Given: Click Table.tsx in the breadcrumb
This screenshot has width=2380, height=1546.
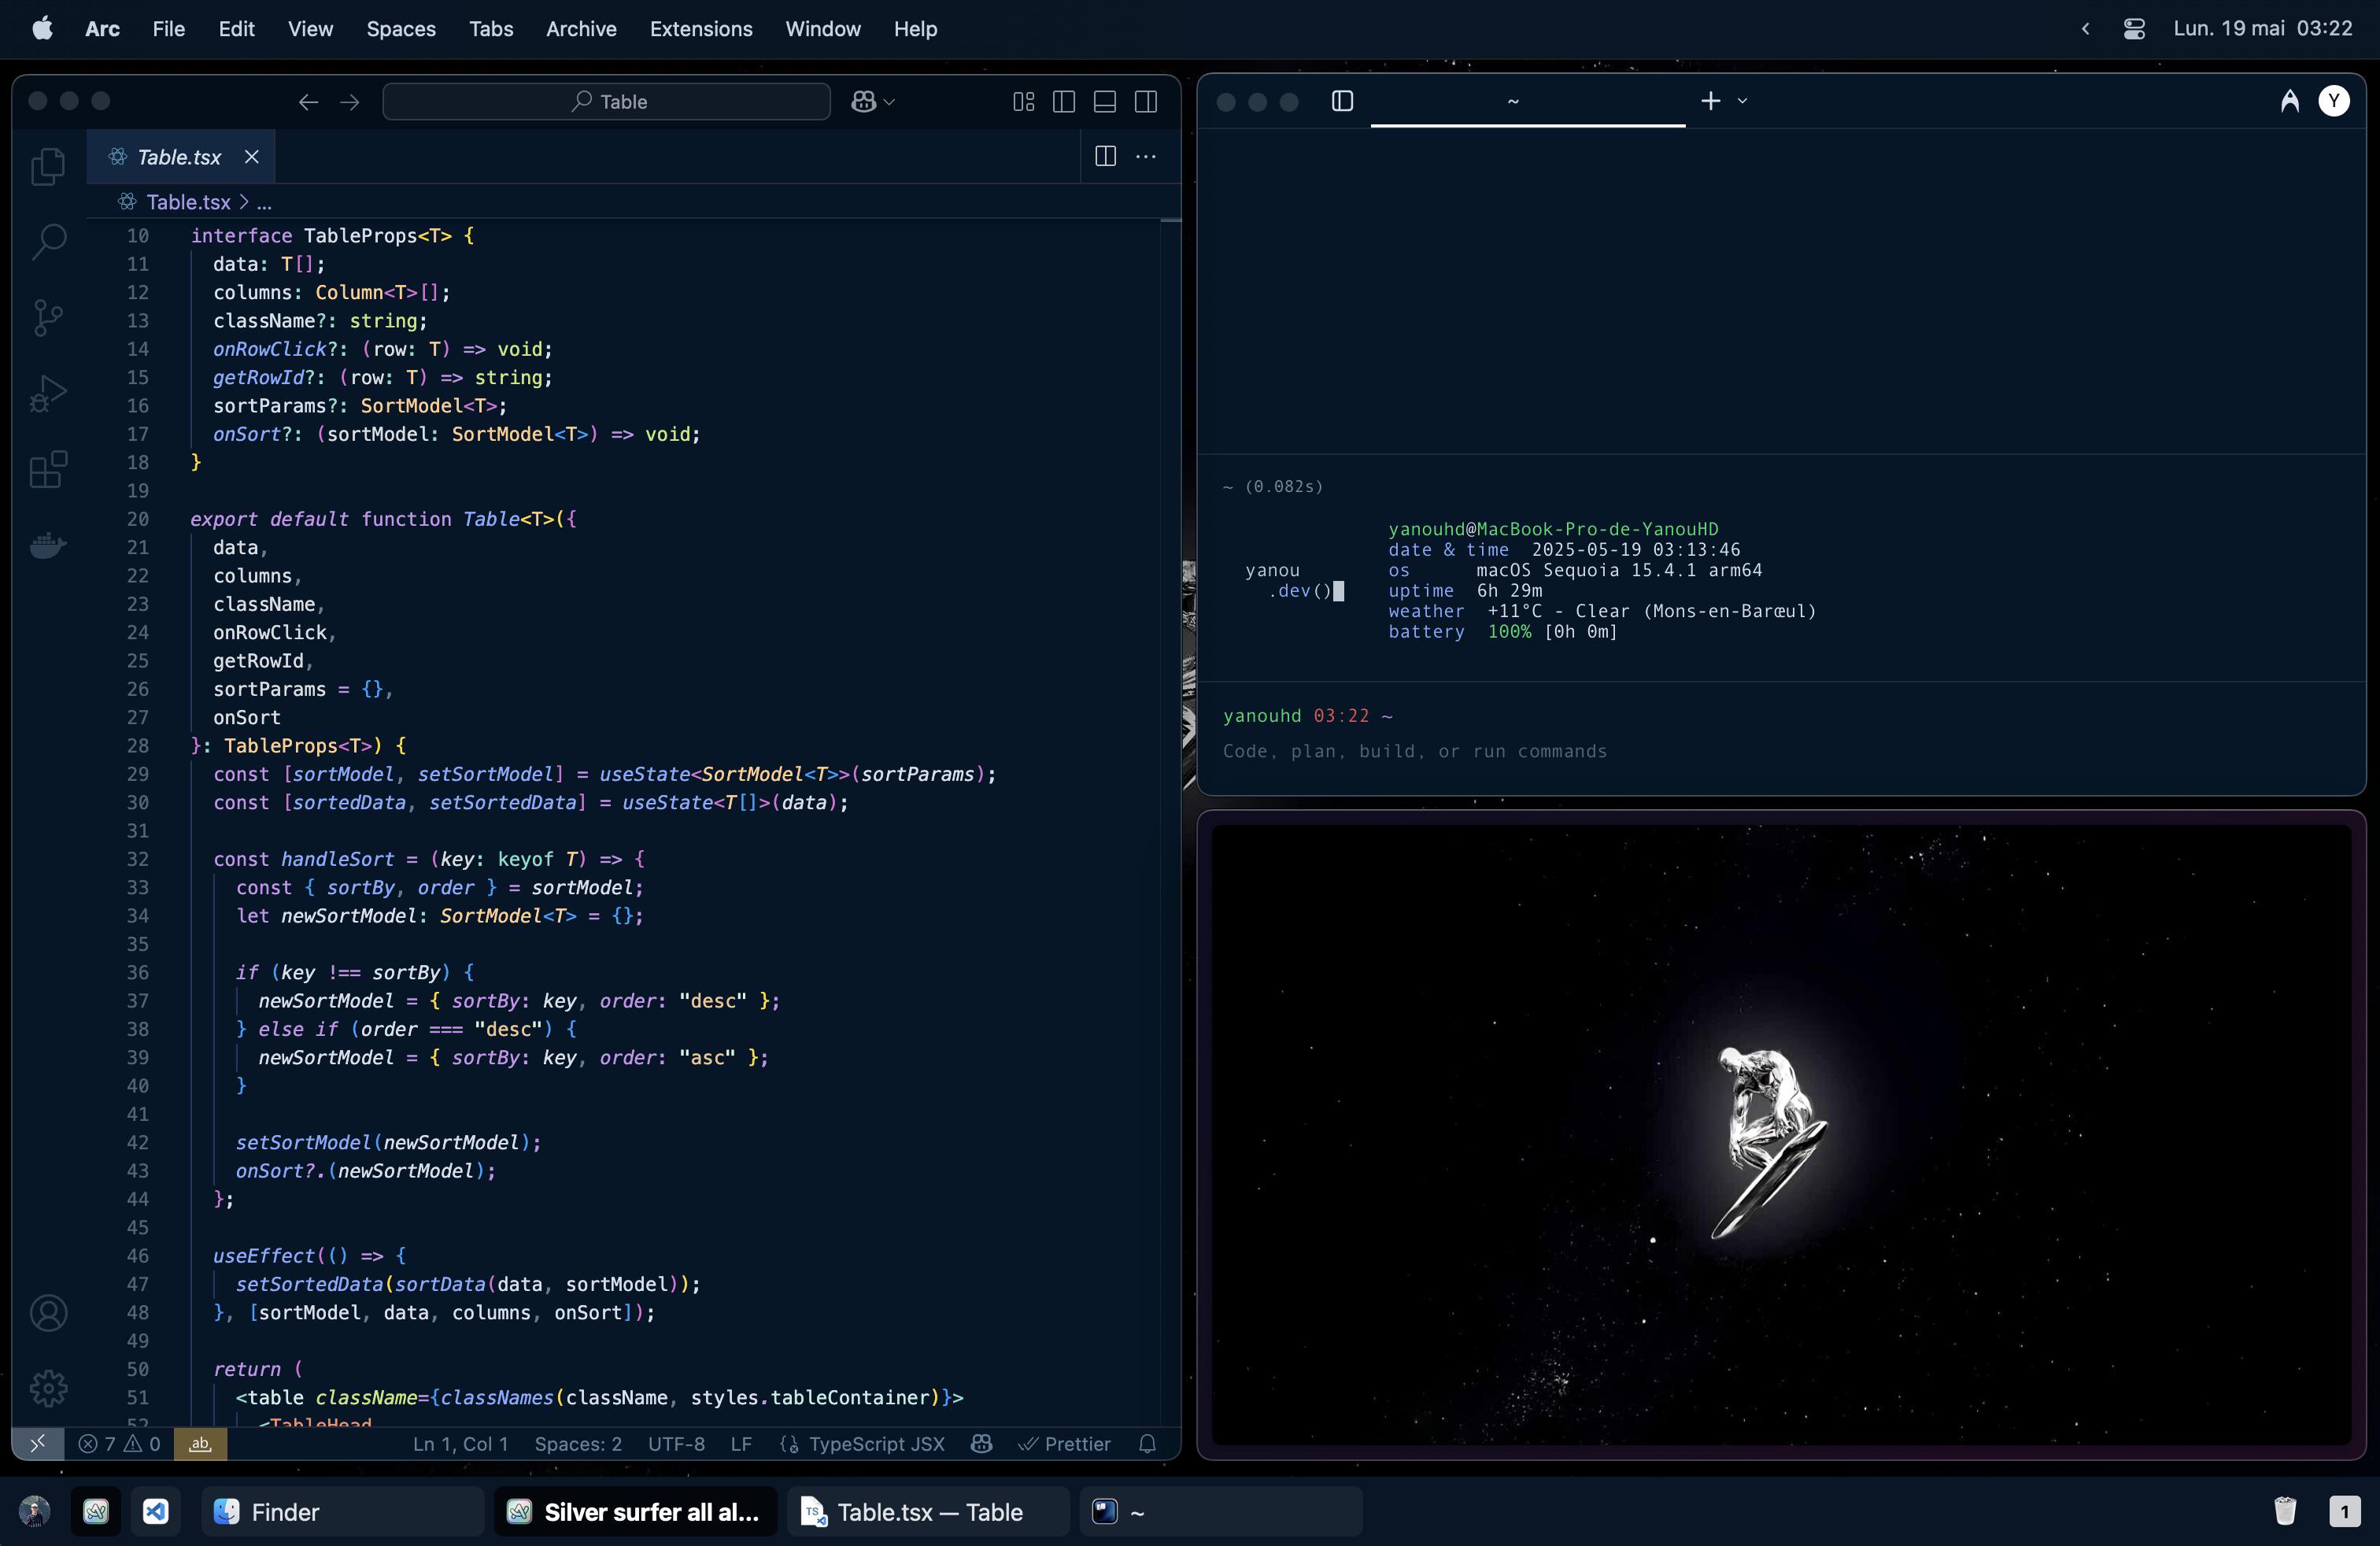Looking at the screenshot, I should pyautogui.click(x=188, y=202).
